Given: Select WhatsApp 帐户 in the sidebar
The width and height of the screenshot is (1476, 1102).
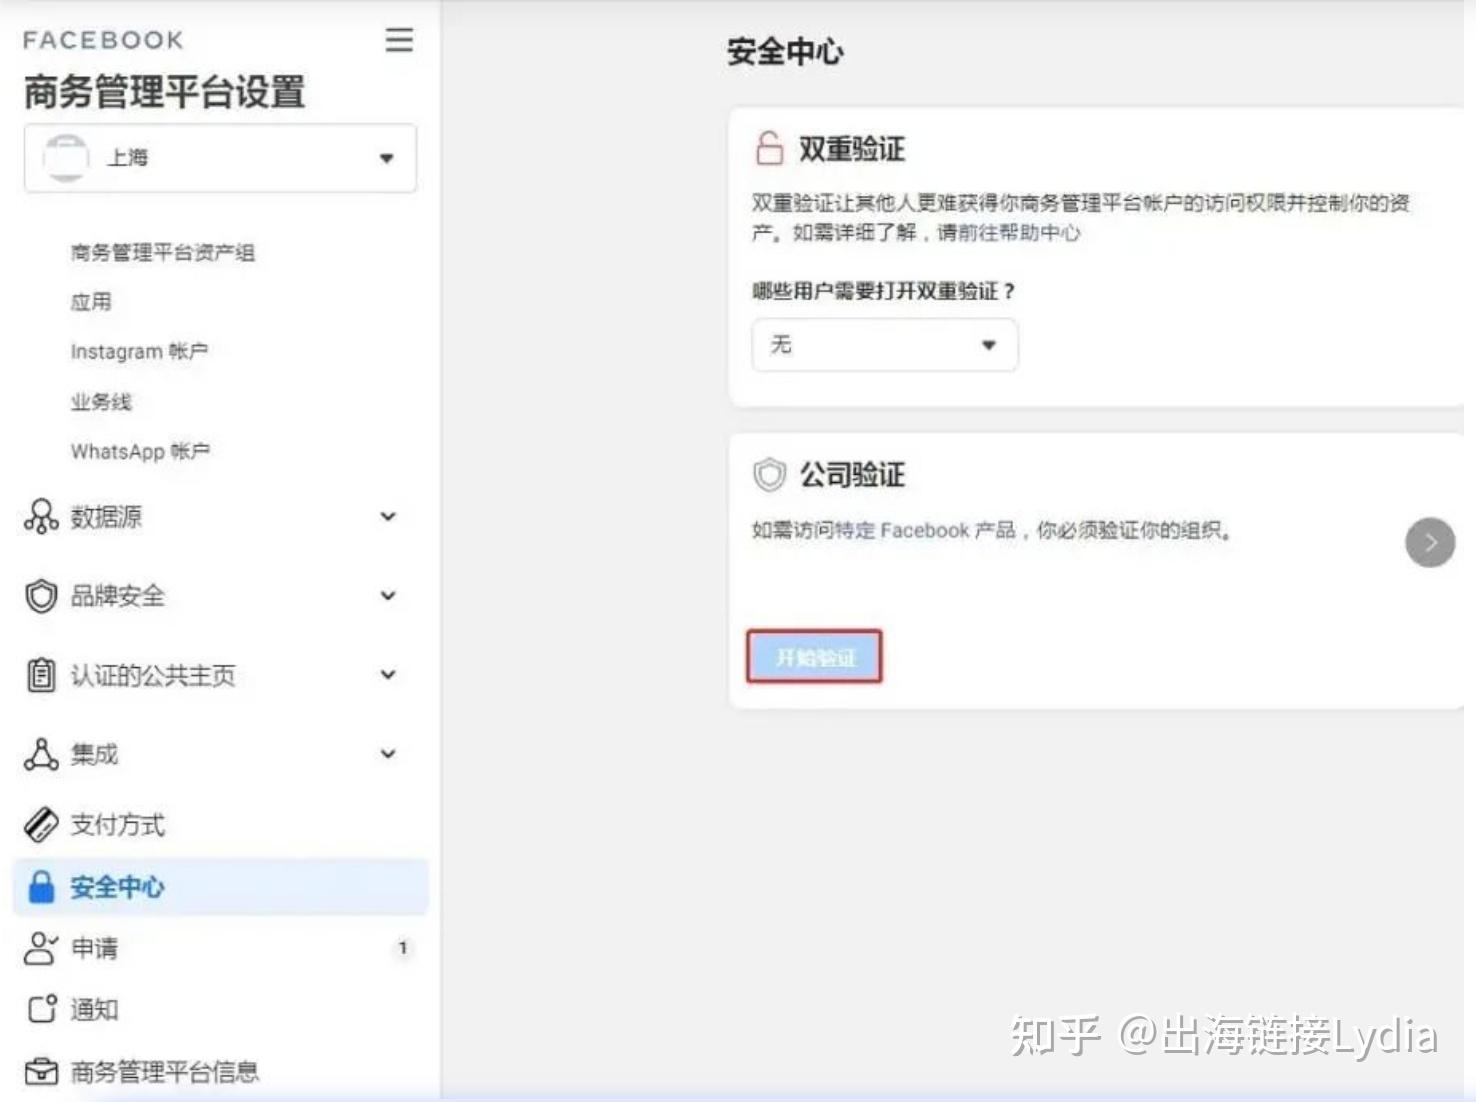Looking at the screenshot, I should [x=140, y=451].
